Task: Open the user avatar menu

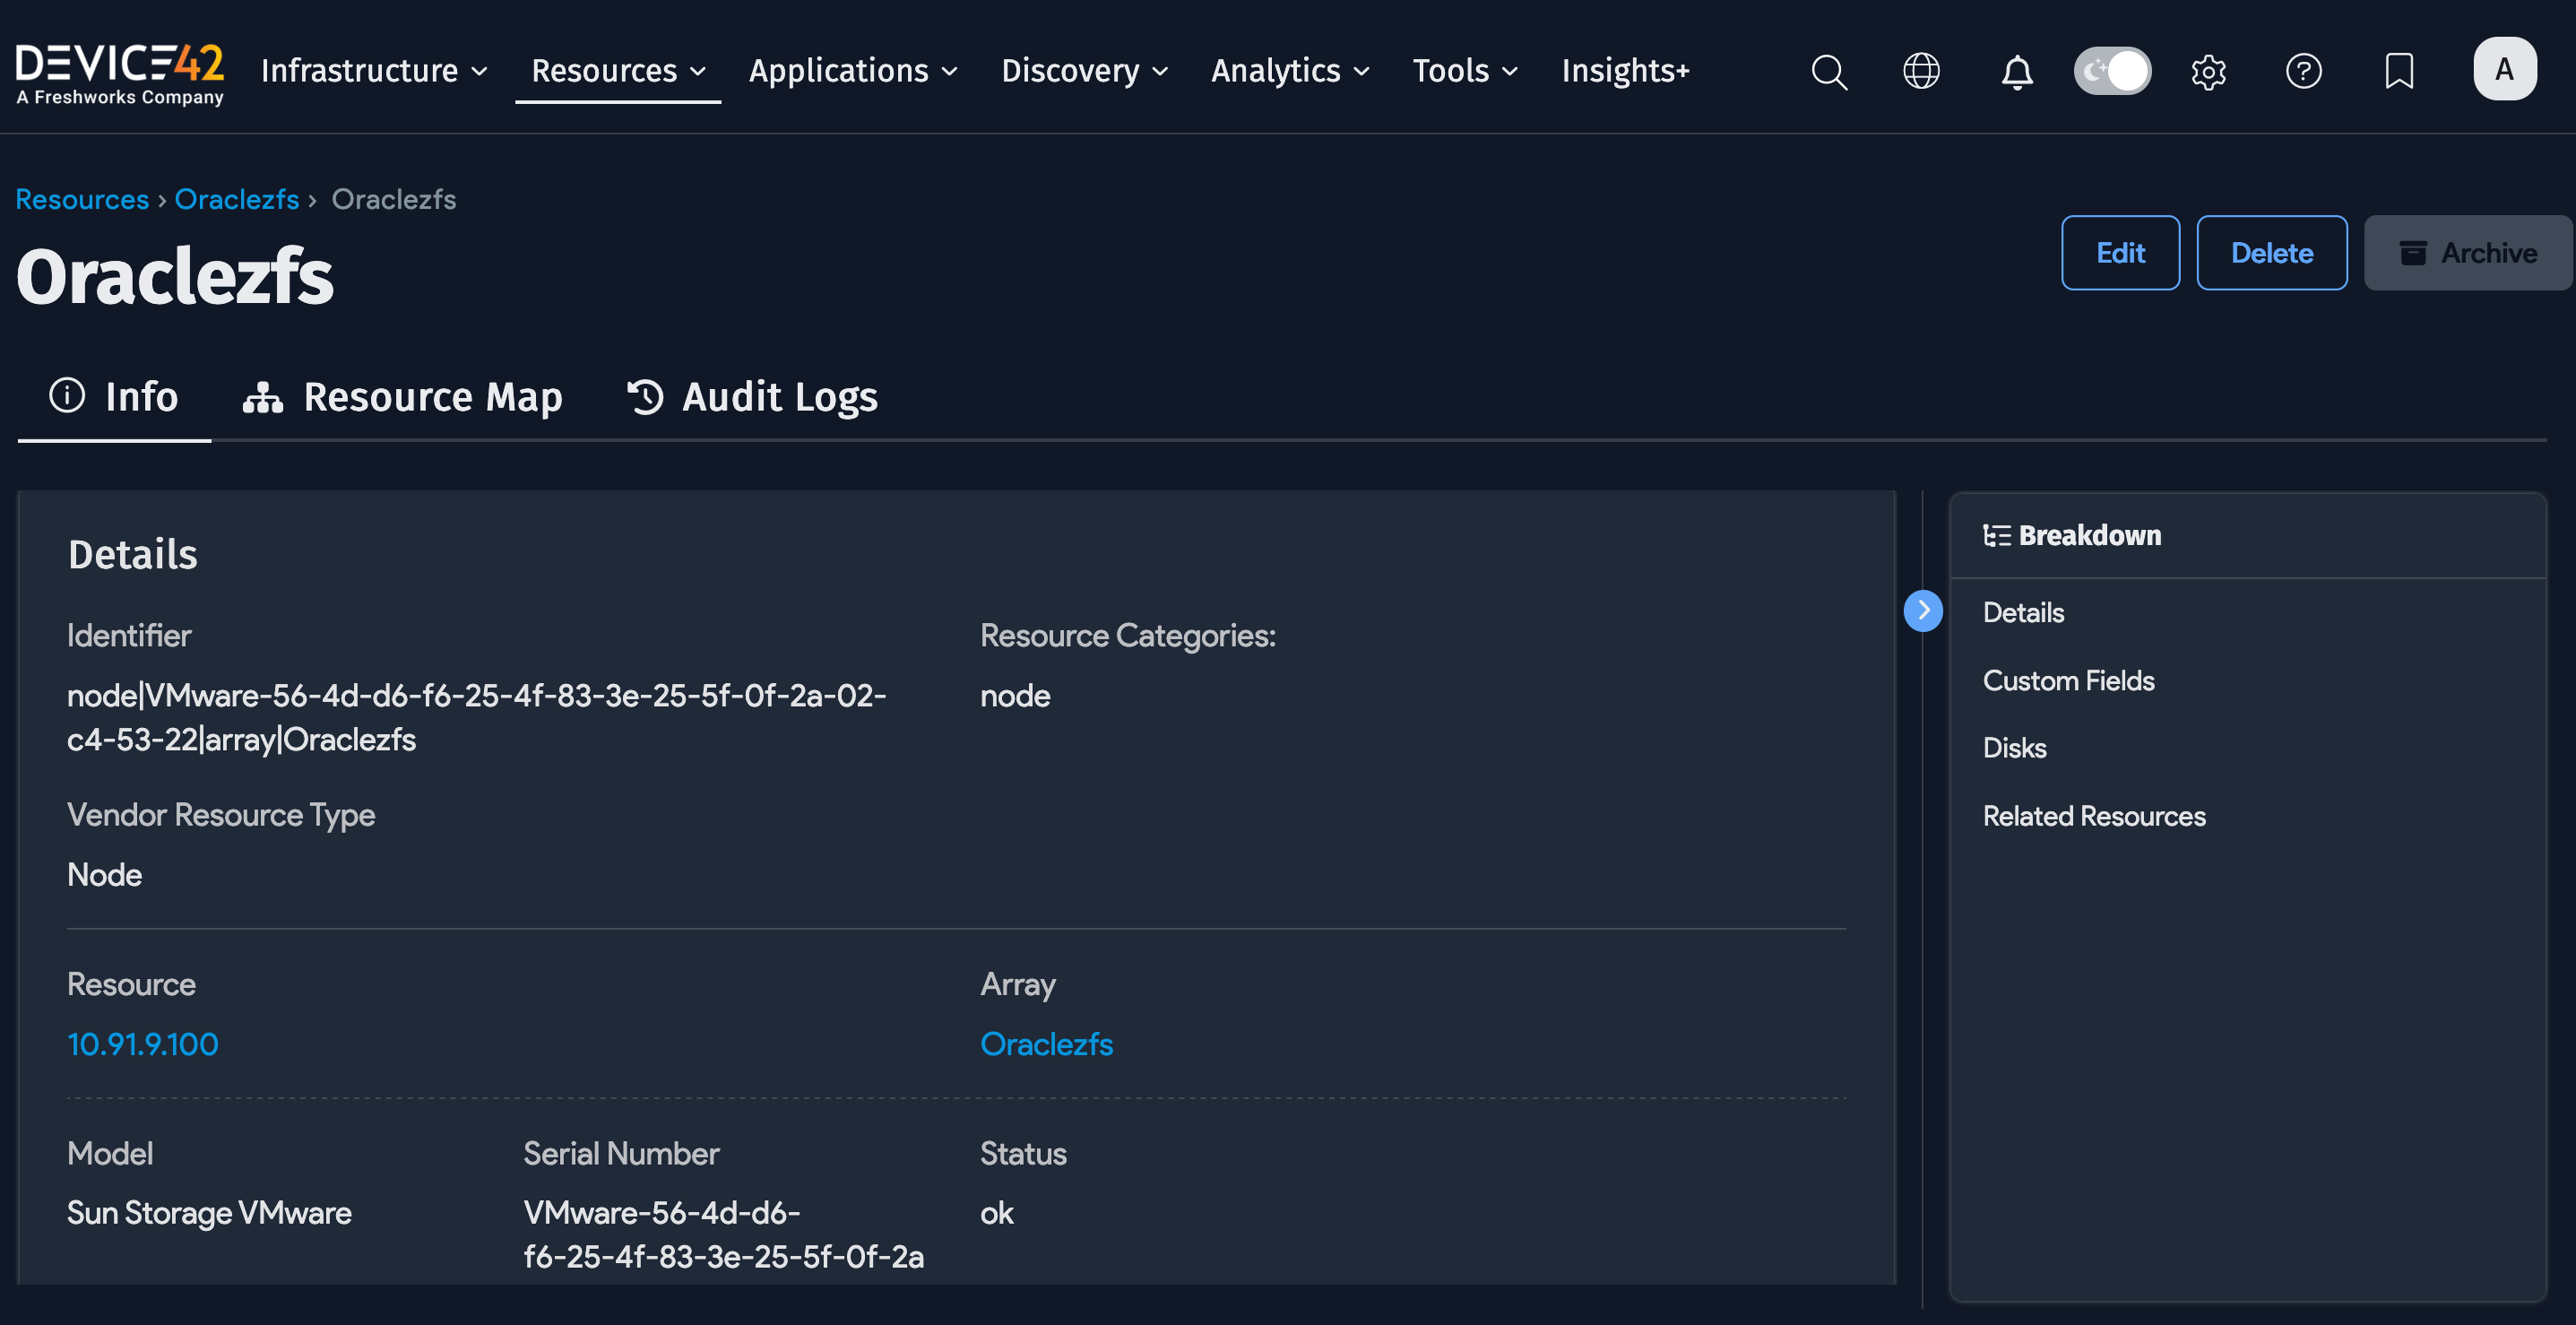Action: 2504,69
